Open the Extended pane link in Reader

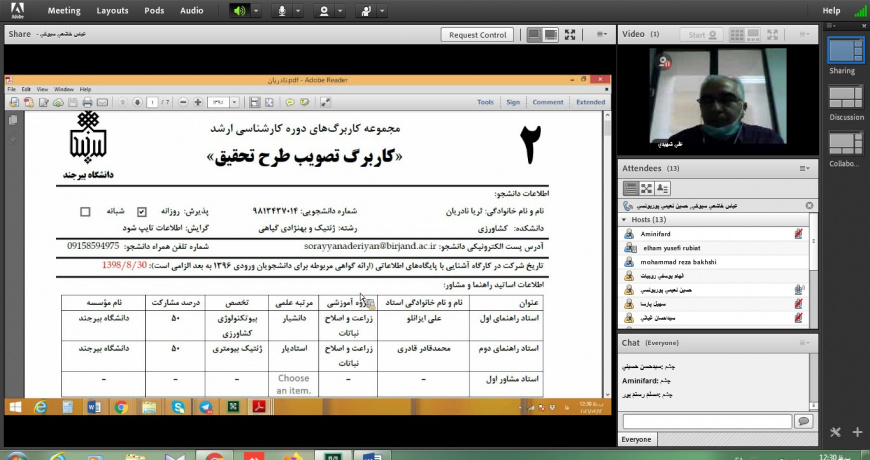(590, 102)
